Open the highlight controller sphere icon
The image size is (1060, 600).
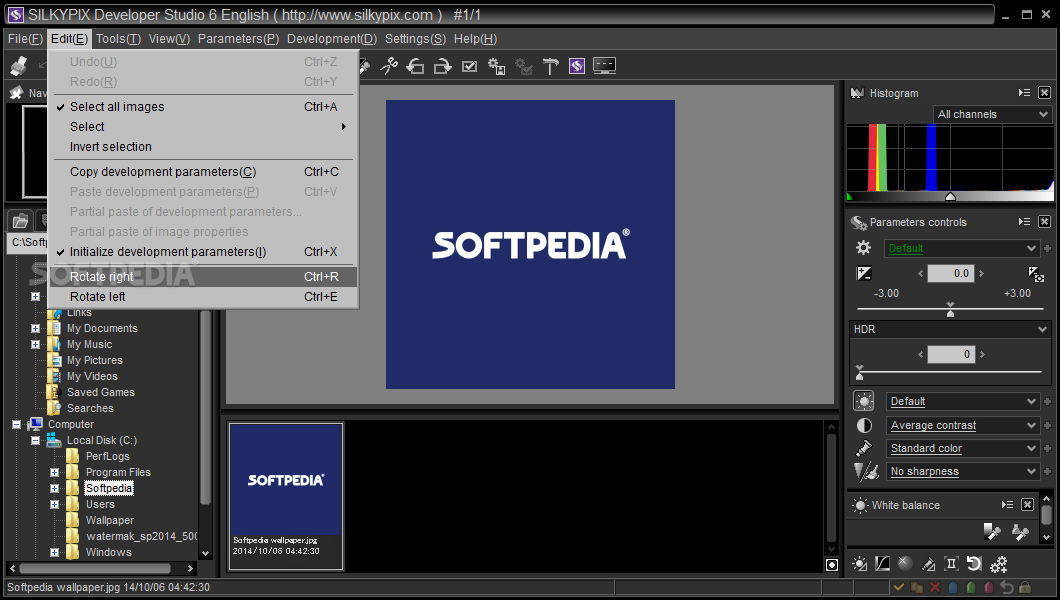[905, 564]
